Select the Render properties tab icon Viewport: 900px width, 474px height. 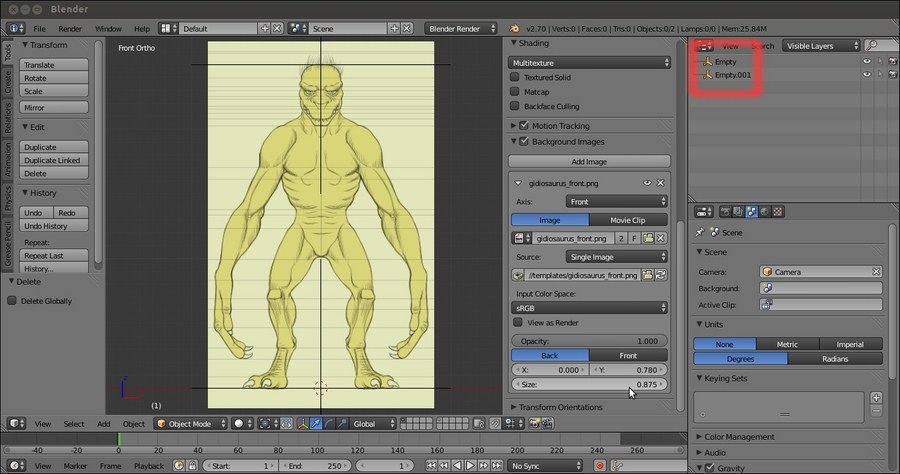coord(726,212)
